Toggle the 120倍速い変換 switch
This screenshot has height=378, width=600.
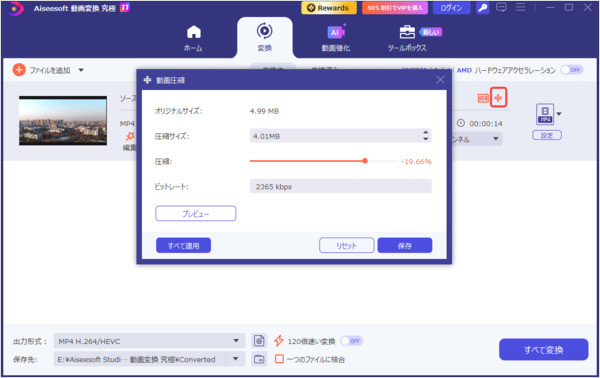tap(351, 341)
